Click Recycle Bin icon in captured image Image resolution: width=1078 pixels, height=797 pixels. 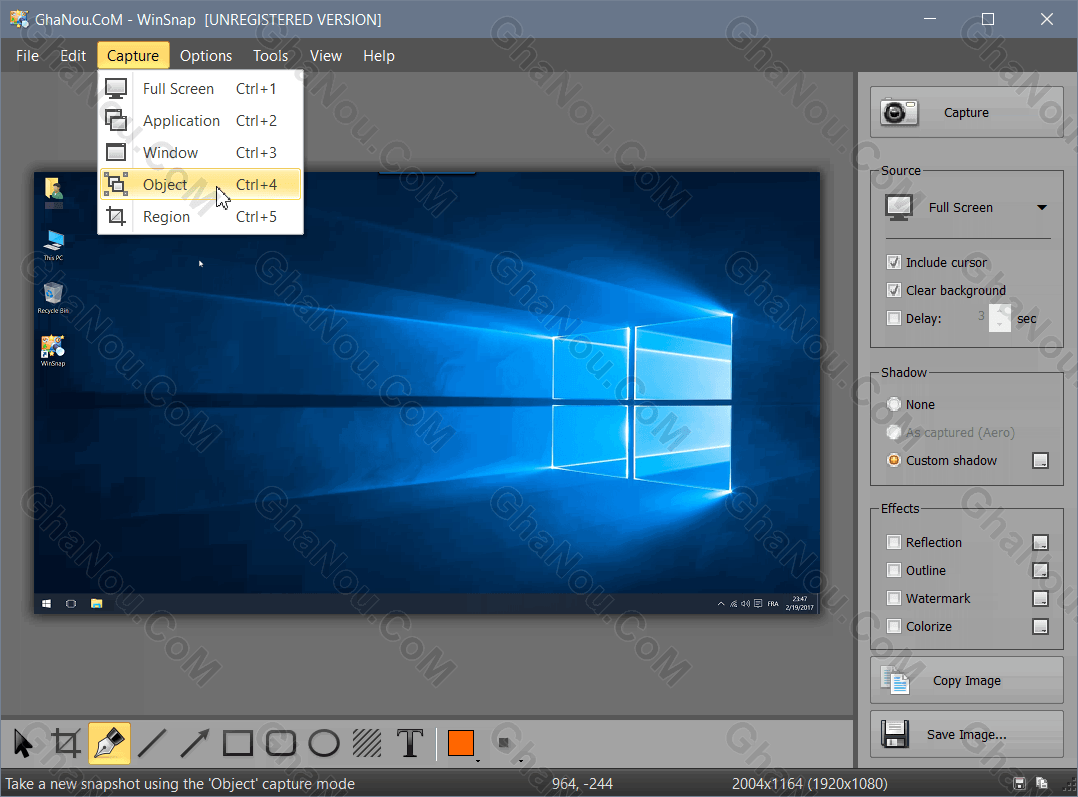tap(53, 297)
